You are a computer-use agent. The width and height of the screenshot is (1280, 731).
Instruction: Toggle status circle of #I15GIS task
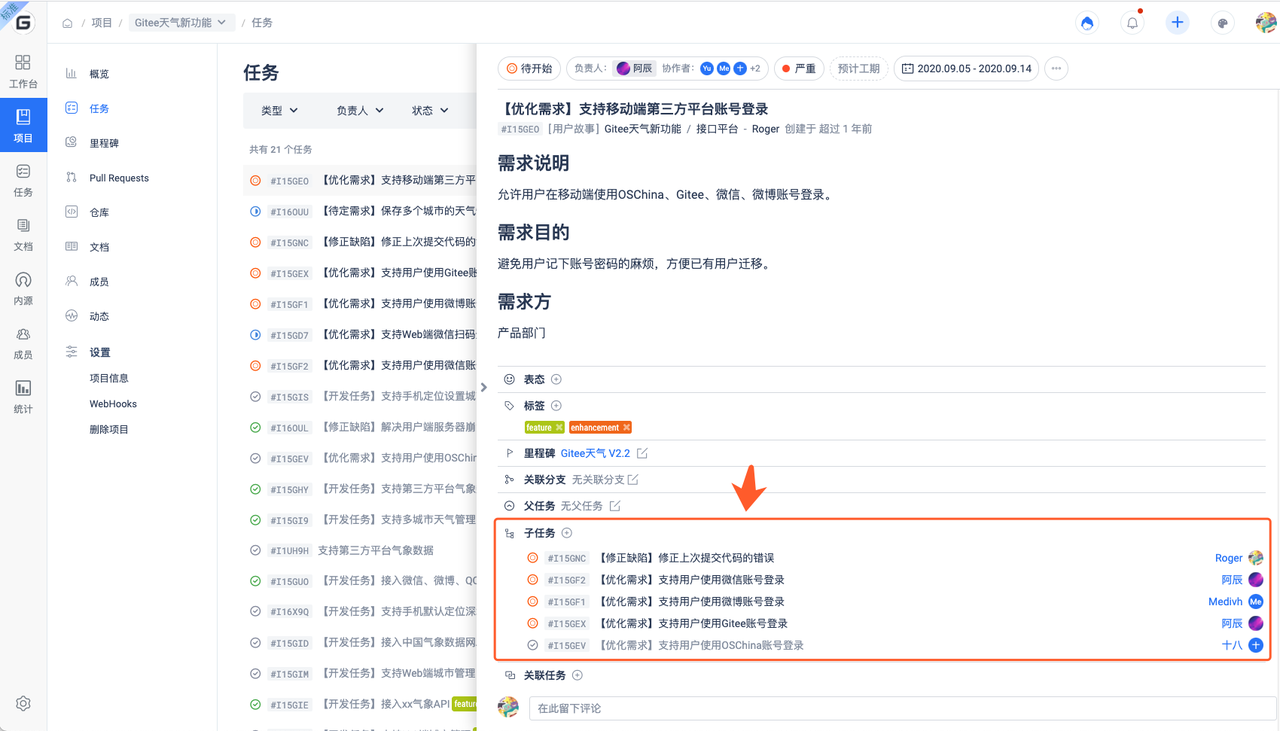(255, 397)
